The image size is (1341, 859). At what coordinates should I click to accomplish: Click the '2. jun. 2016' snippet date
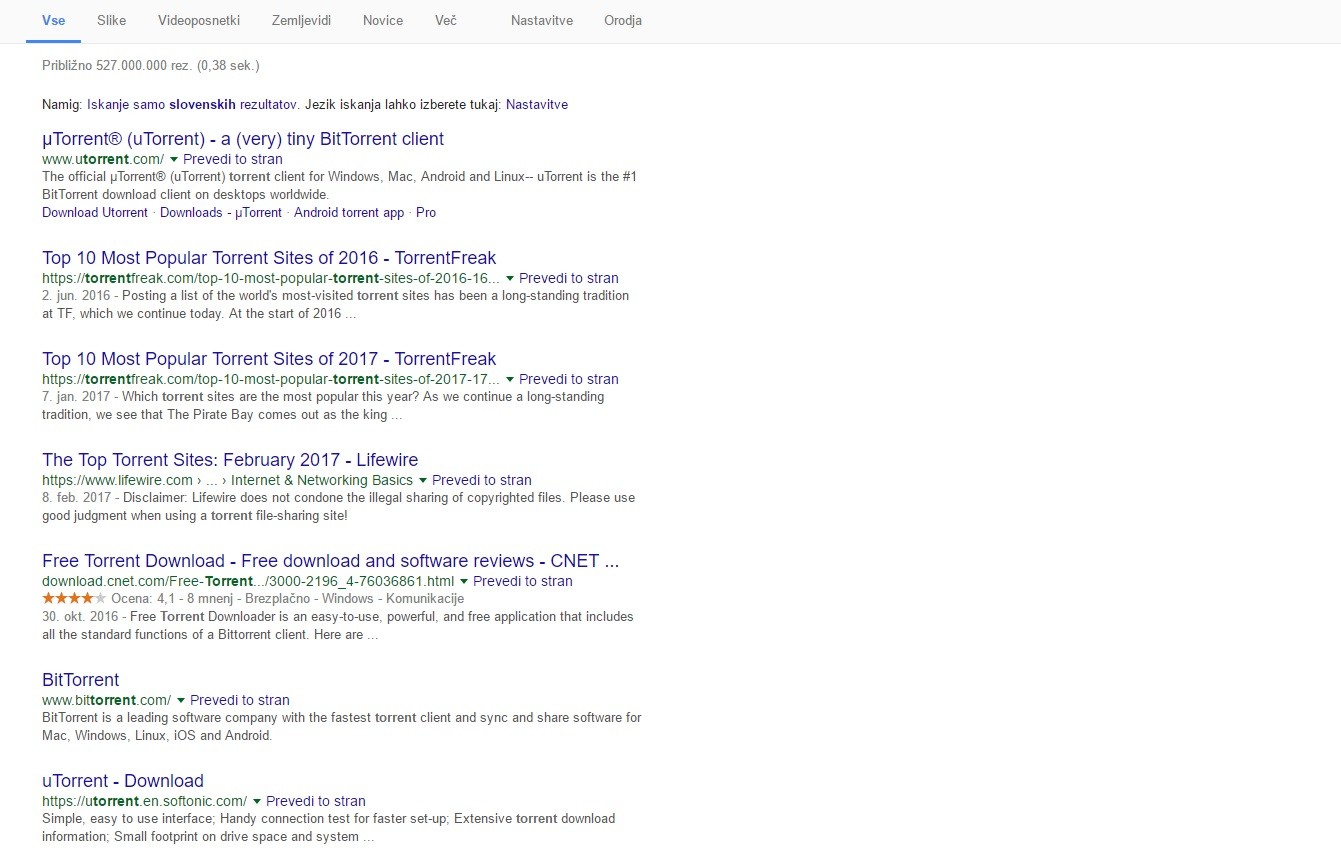click(77, 296)
